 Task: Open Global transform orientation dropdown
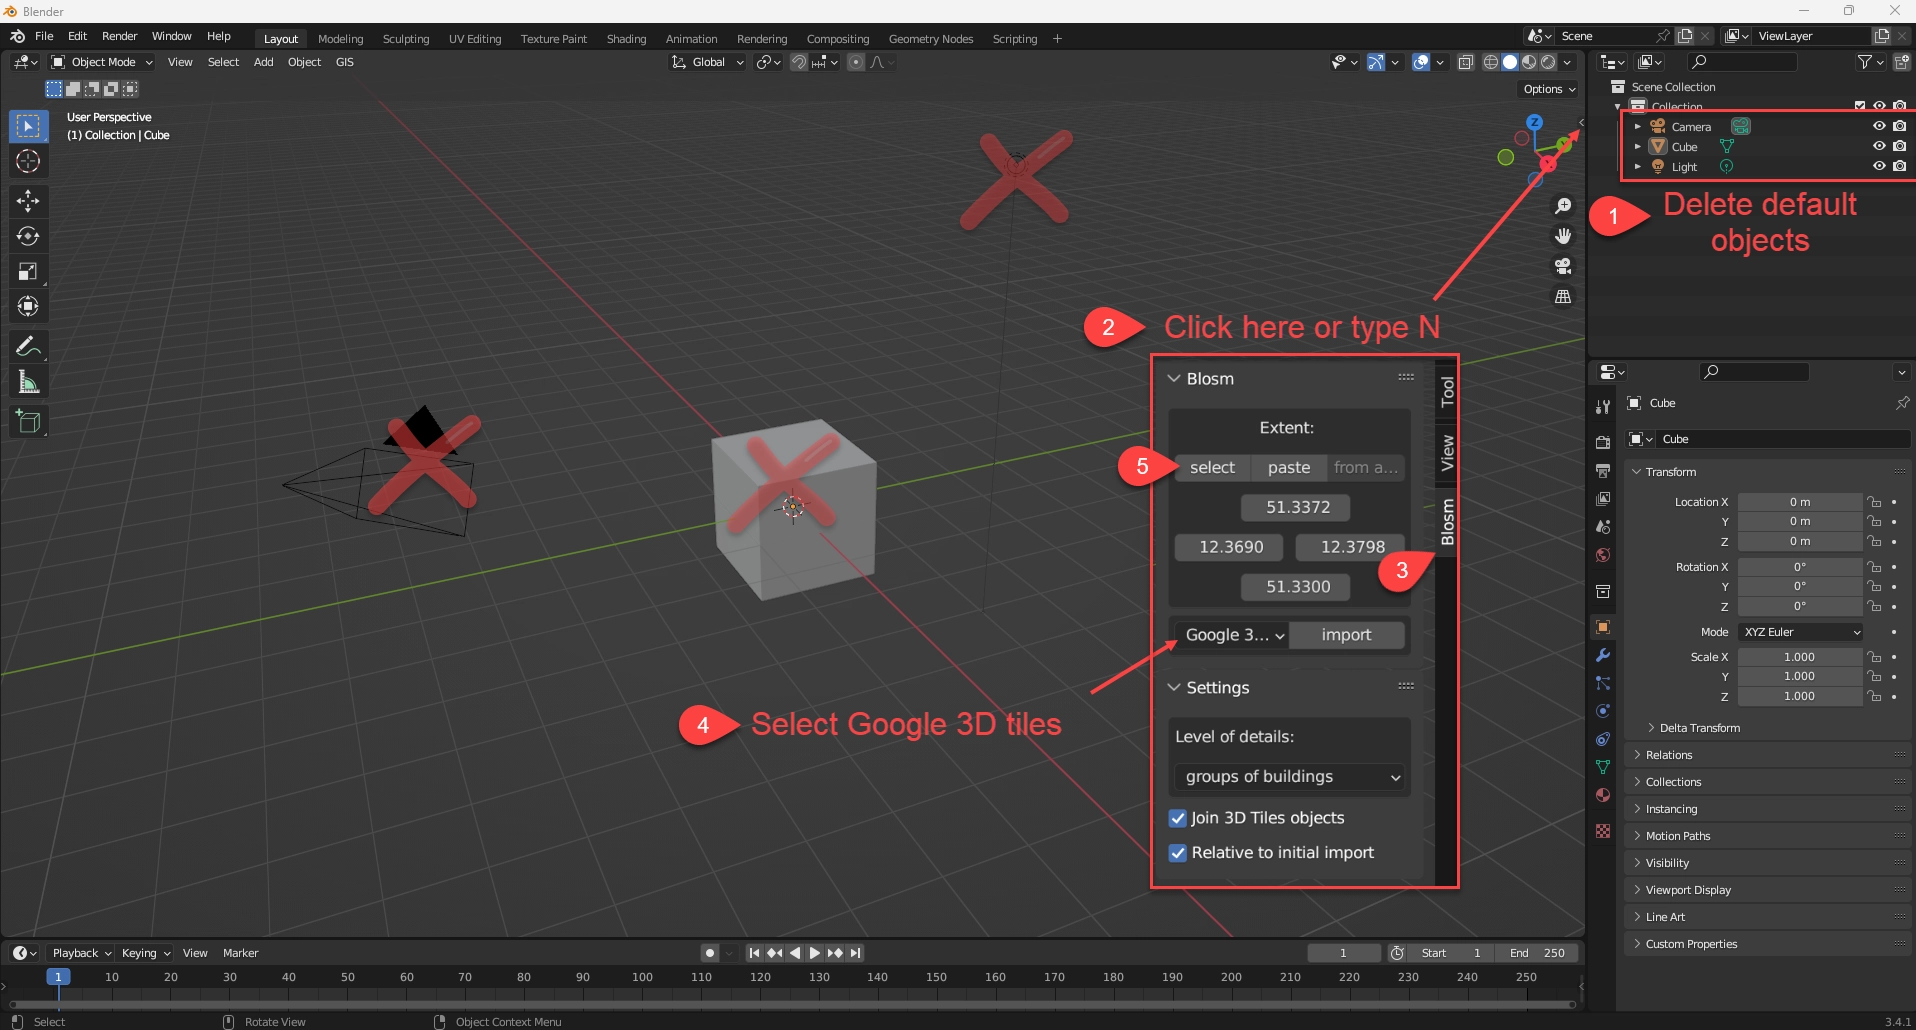pos(708,62)
